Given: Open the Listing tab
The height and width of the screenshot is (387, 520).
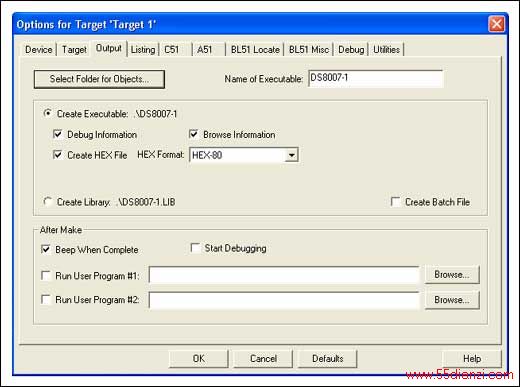Looking at the screenshot, I should tap(143, 50).
